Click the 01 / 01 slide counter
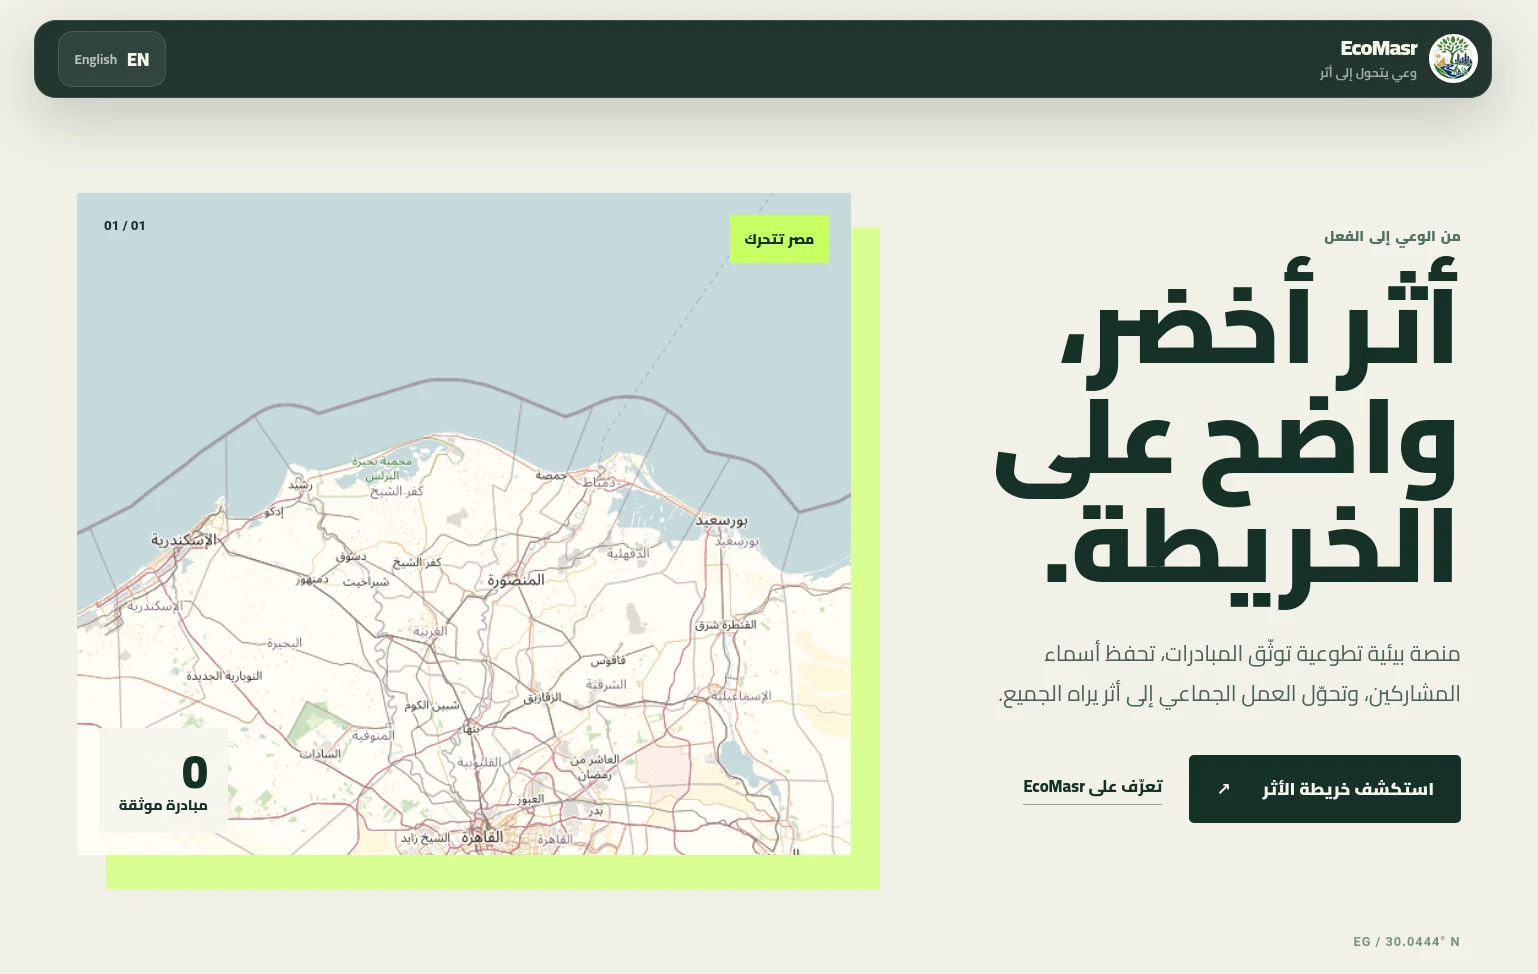 [125, 226]
